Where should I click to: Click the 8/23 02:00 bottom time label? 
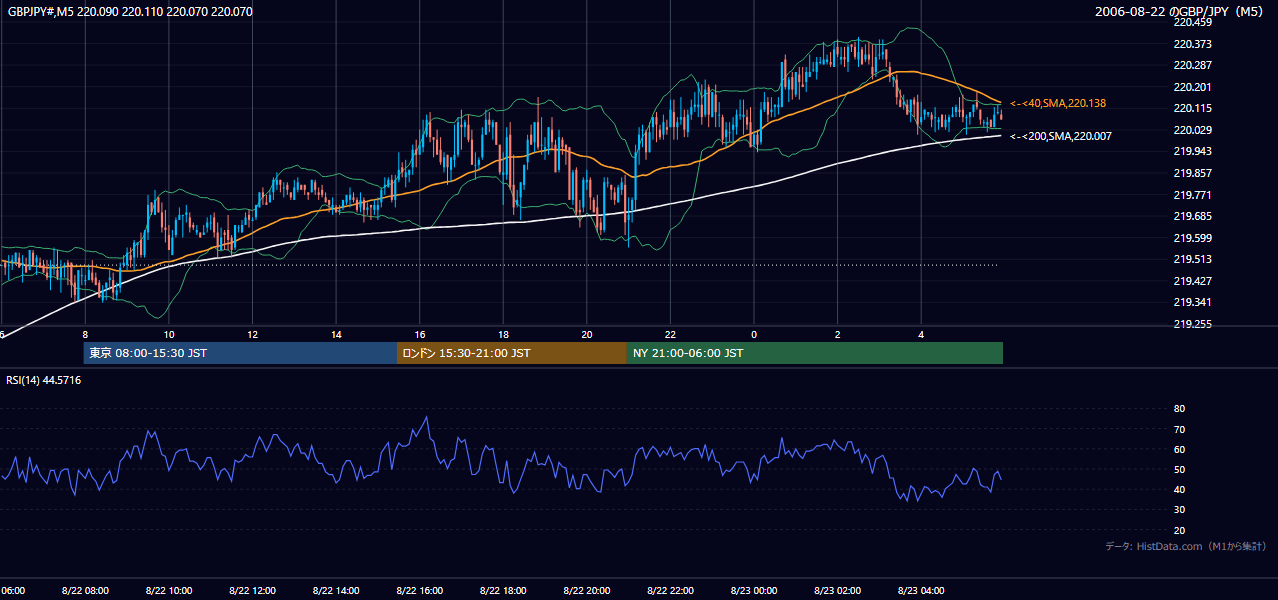click(x=838, y=591)
